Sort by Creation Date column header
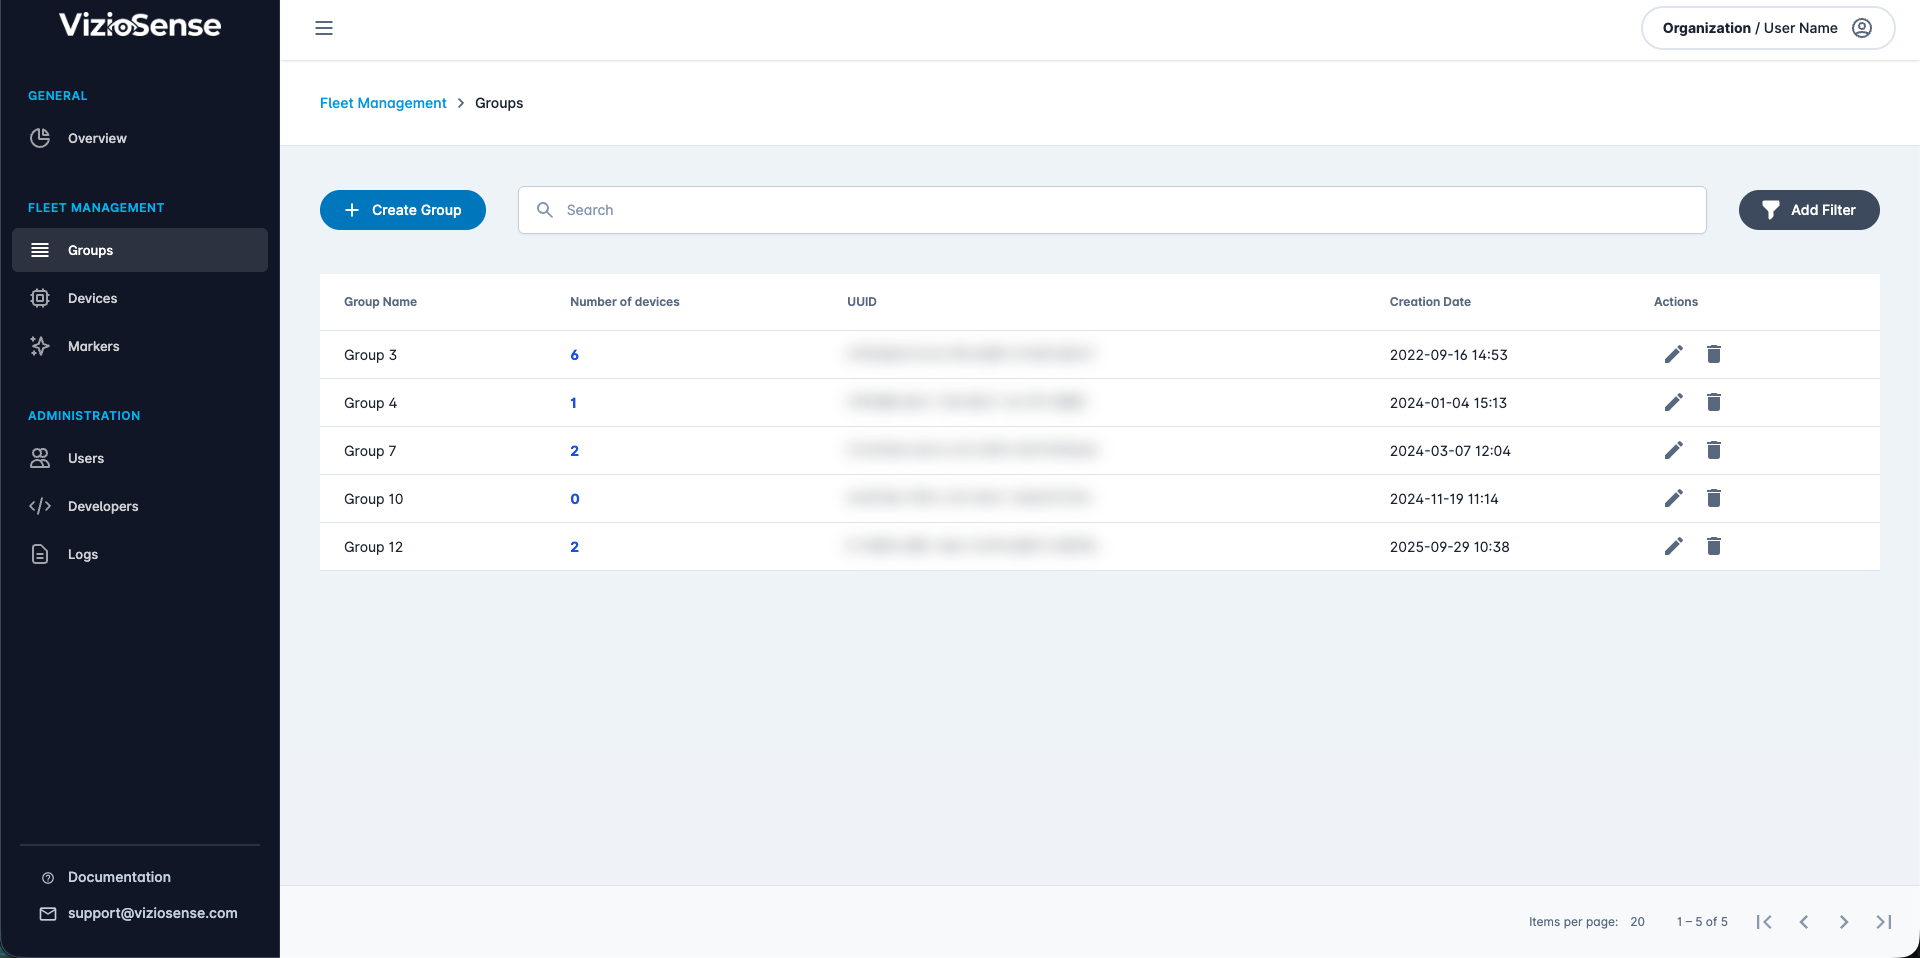The height and width of the screenshot is (958, 1920). click(x=1430, y=302)
